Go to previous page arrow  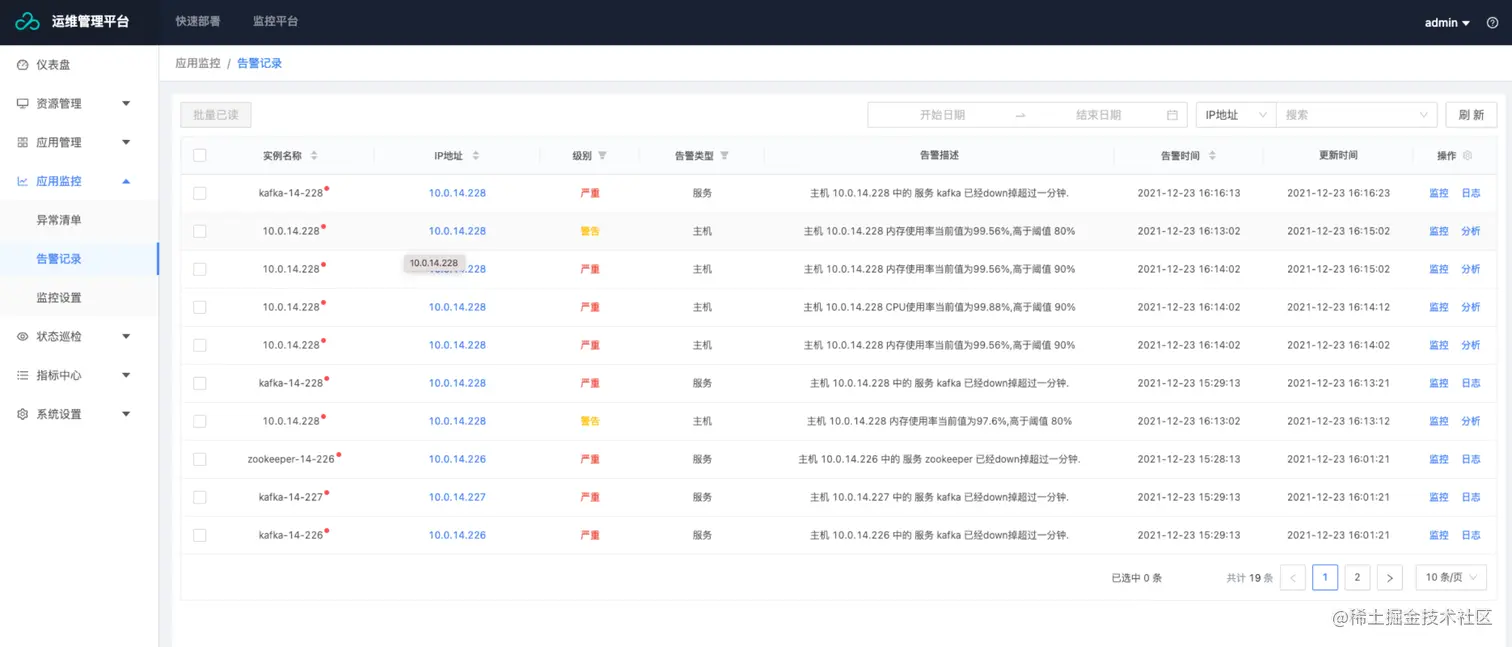1293,578
